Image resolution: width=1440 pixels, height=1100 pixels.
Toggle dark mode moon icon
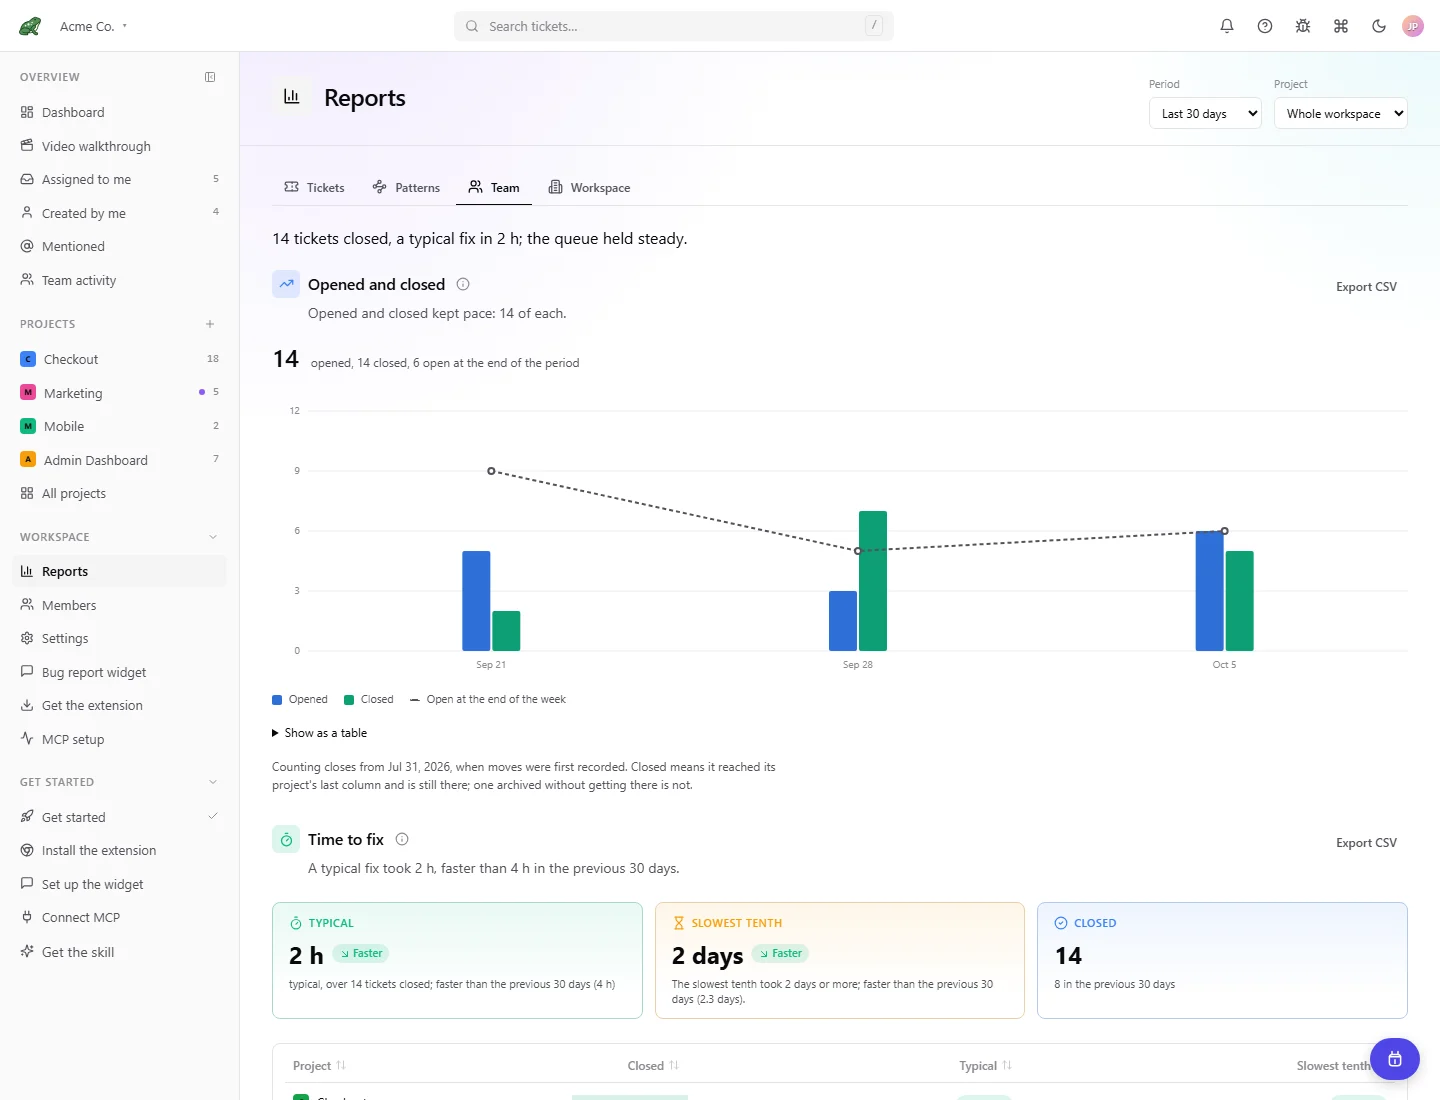(1379, 26)
